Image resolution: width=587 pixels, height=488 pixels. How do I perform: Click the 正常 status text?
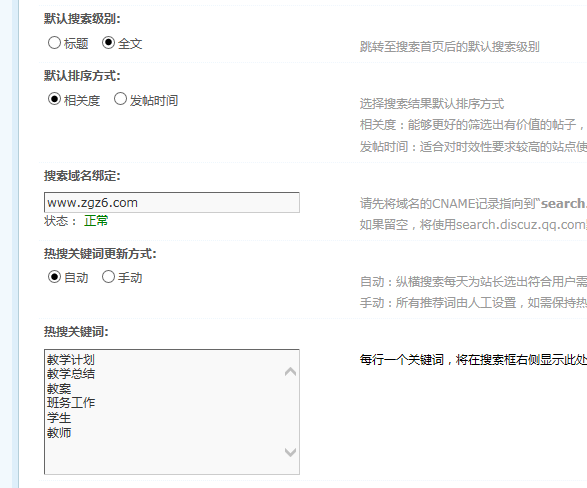[96, 221]
